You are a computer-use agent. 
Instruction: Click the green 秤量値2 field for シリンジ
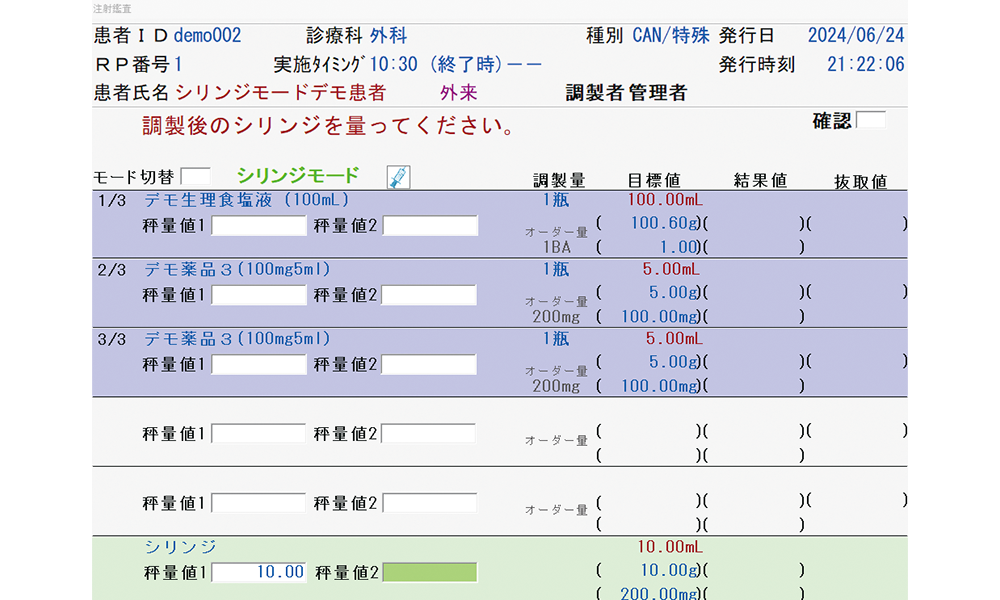pos(430,573)
